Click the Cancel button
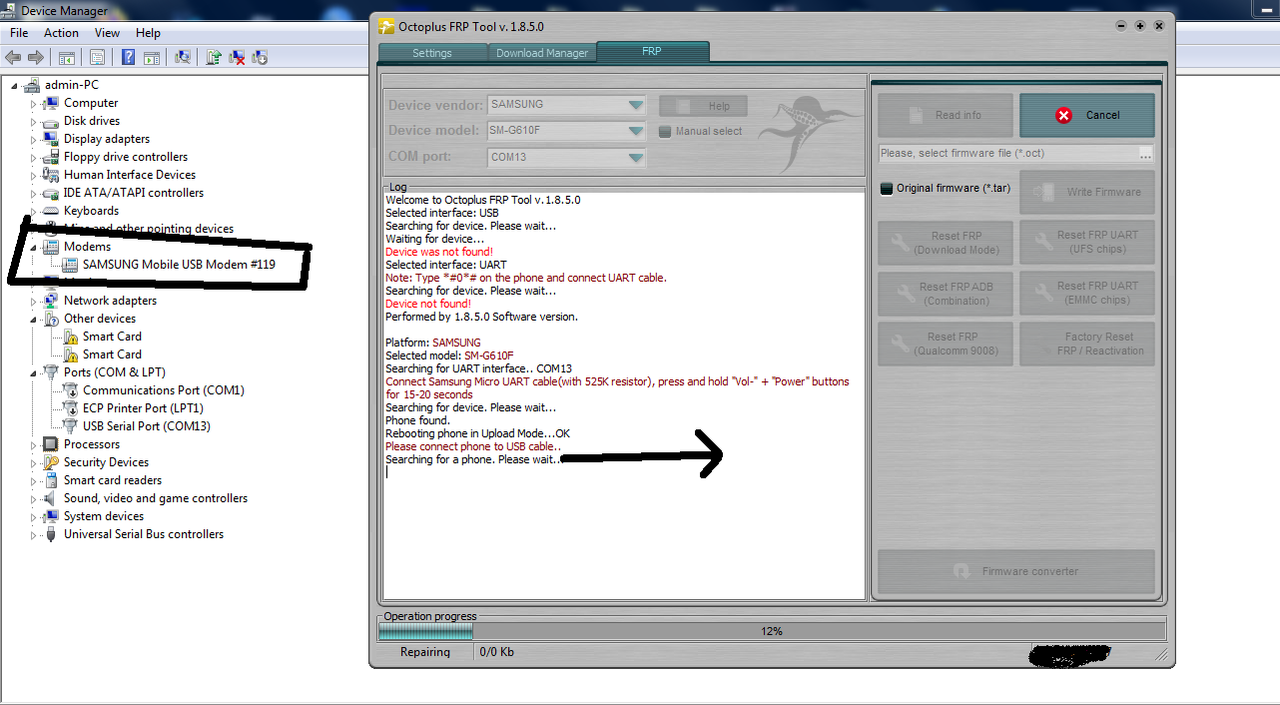Viewport: 1280px width, 705px height. click(1087, 115)
